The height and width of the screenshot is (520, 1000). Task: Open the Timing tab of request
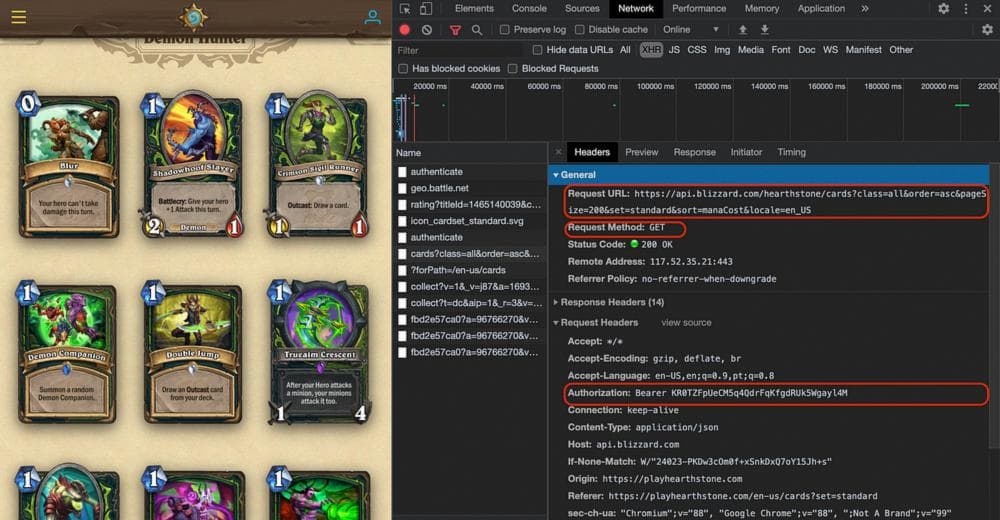tap(791, 152)
